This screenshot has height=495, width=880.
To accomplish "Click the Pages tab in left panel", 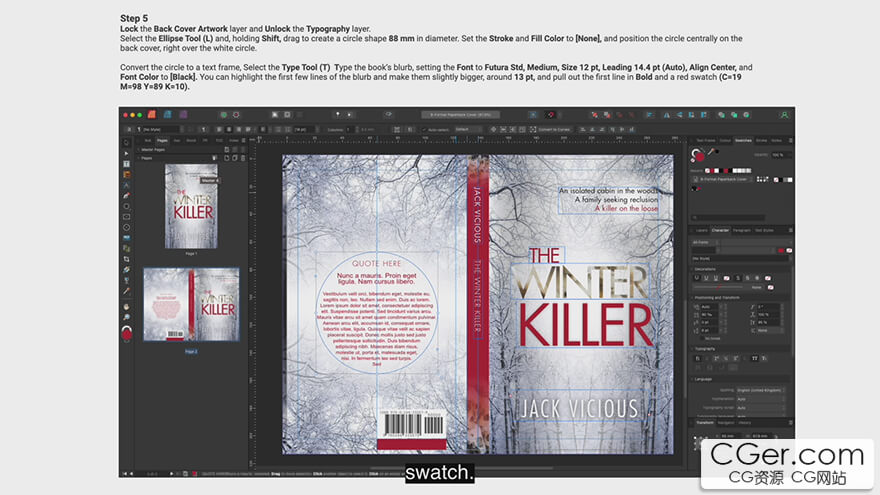I will click(162, 140).
